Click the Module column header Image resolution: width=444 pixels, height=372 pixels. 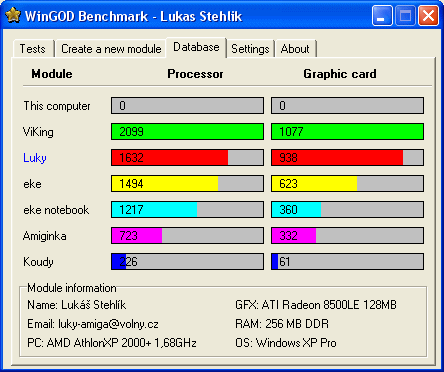click(x=52, y=74)
